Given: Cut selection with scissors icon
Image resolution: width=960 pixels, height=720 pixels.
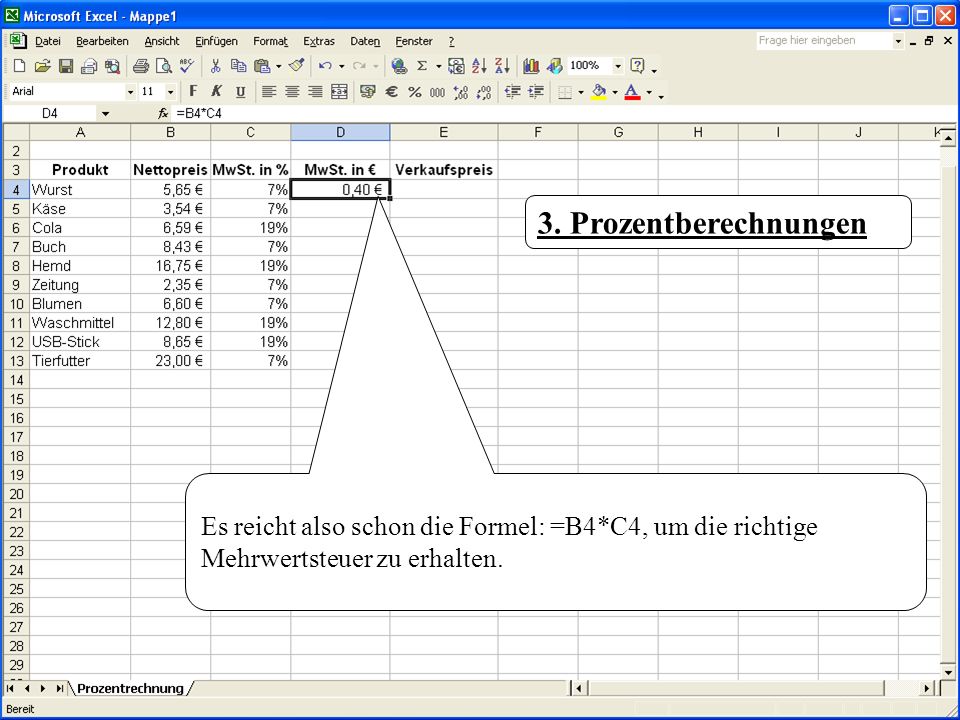Looking at the screenshot, I should coord(216,66).
